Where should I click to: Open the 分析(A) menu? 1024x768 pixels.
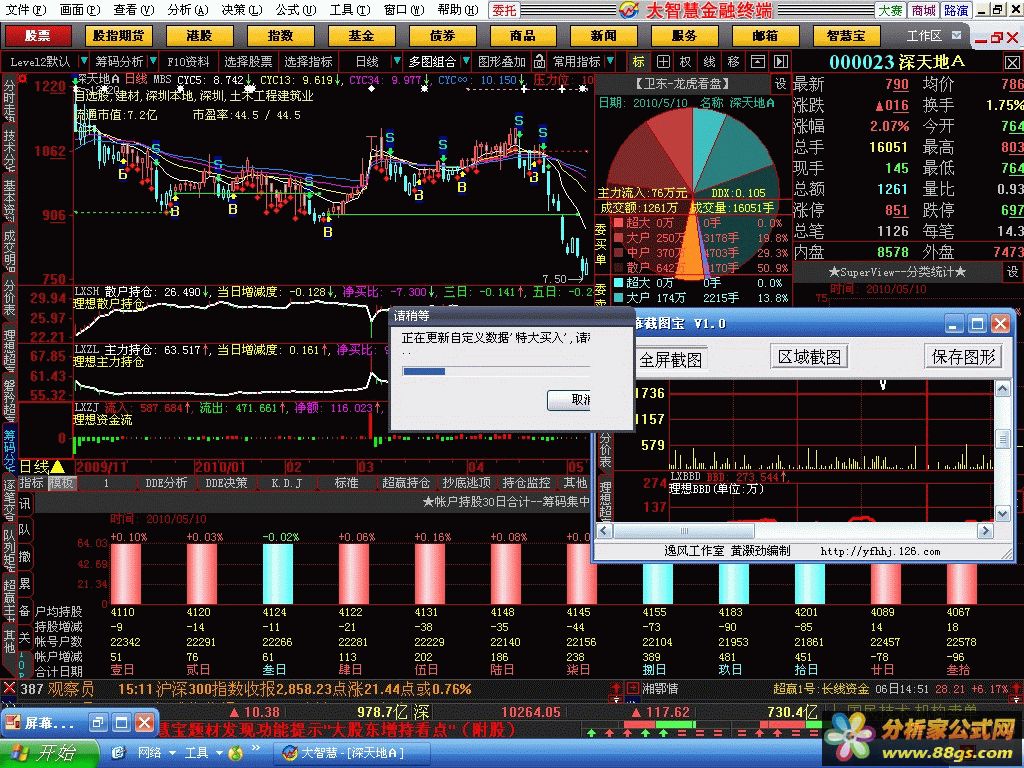(x=187, y=10)
